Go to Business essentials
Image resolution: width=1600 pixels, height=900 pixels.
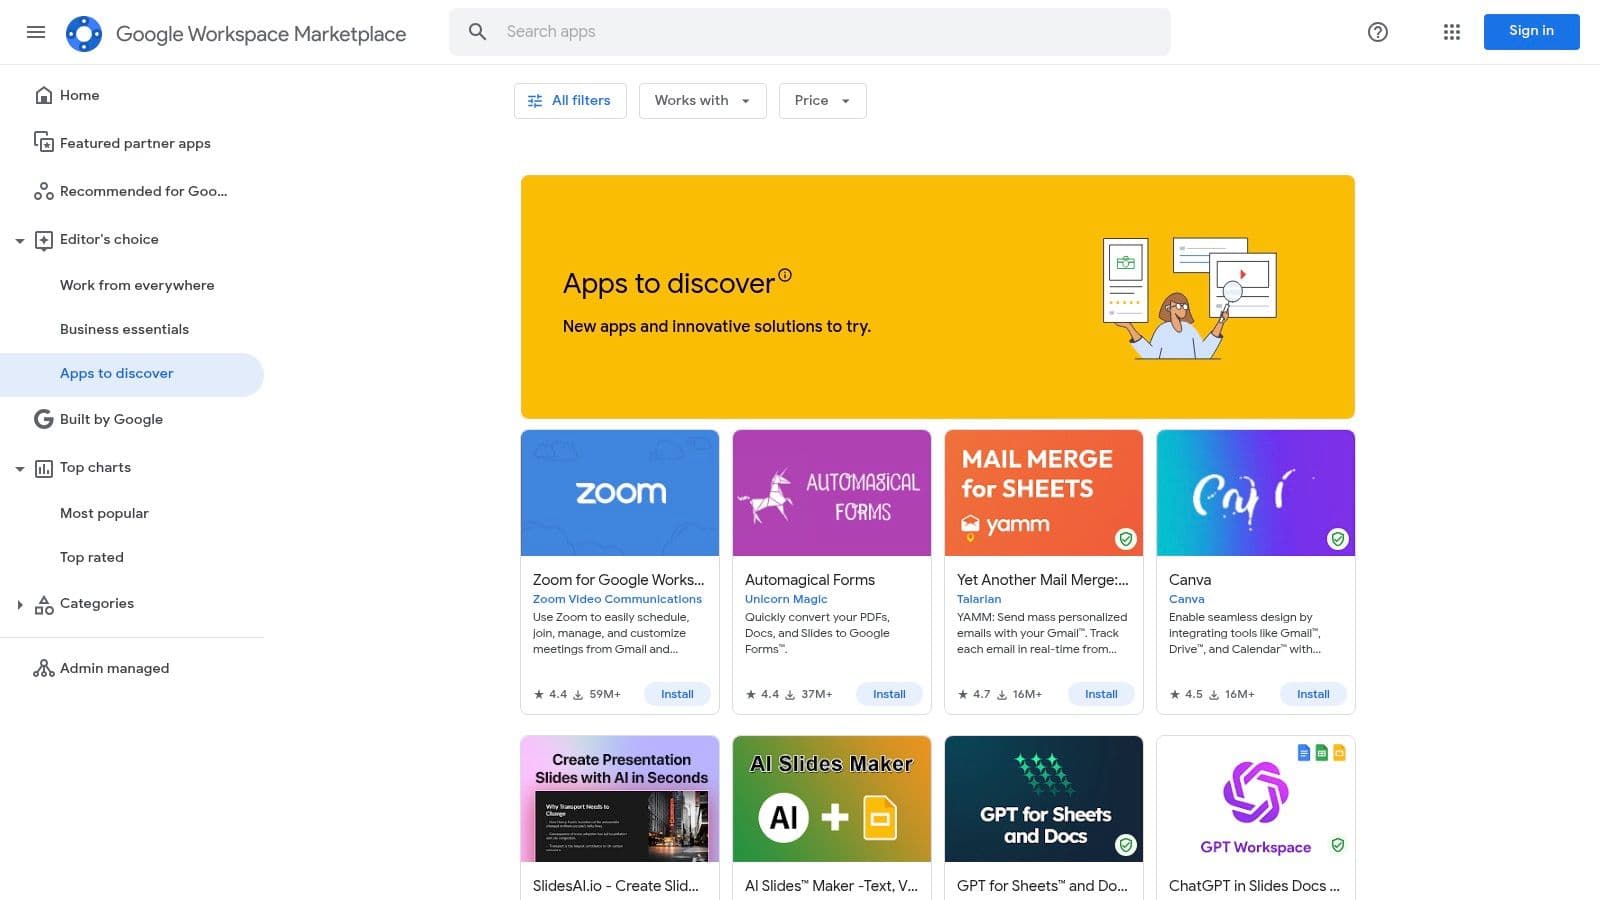point(124,329)
